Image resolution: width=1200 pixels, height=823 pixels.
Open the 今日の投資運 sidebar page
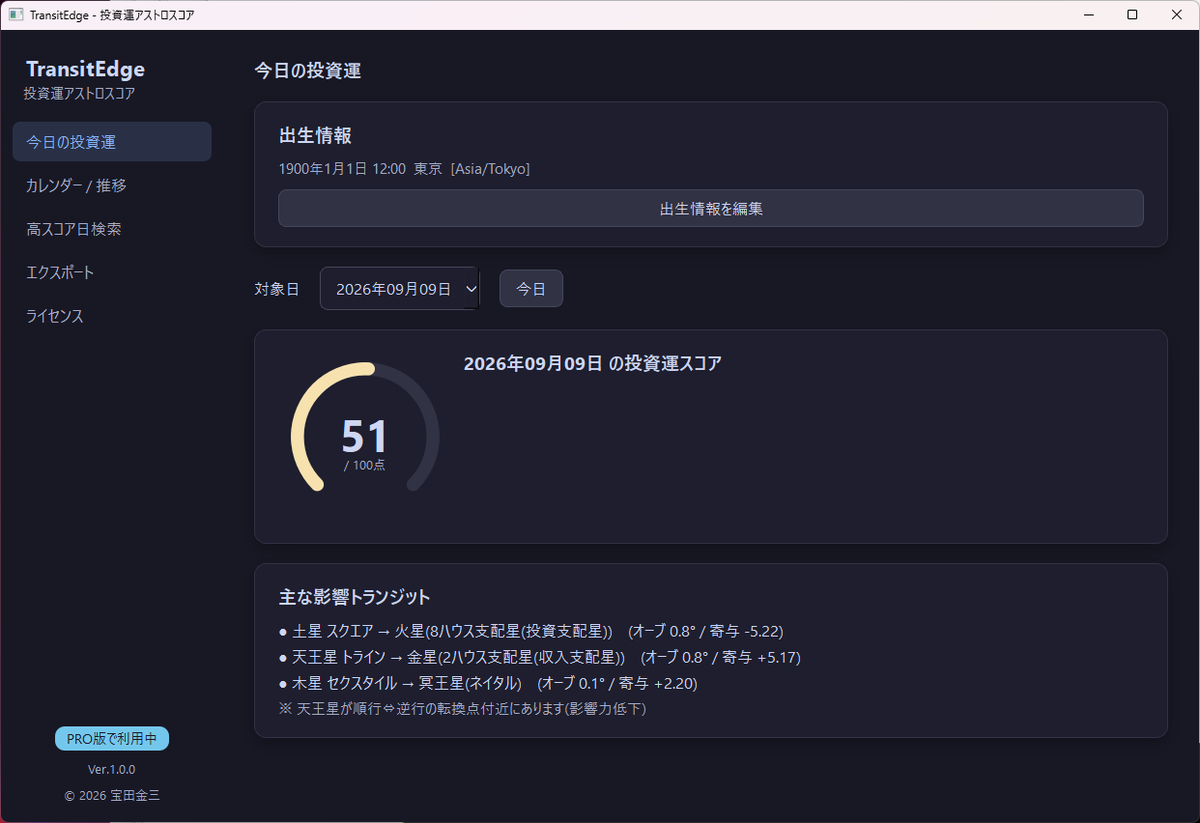coord(112,142)
